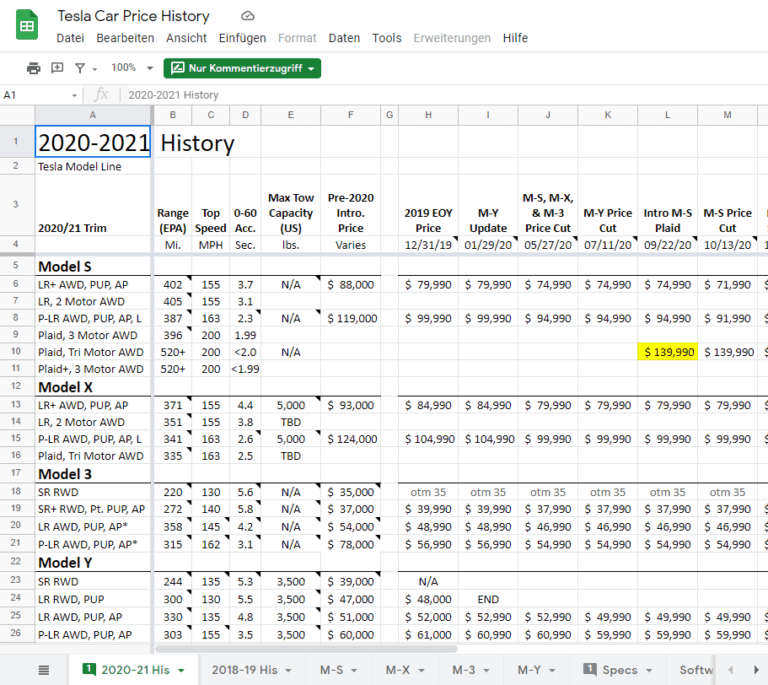Select the $ 124,000 price cell
768x685 pixels.
[x=351, y=439]
